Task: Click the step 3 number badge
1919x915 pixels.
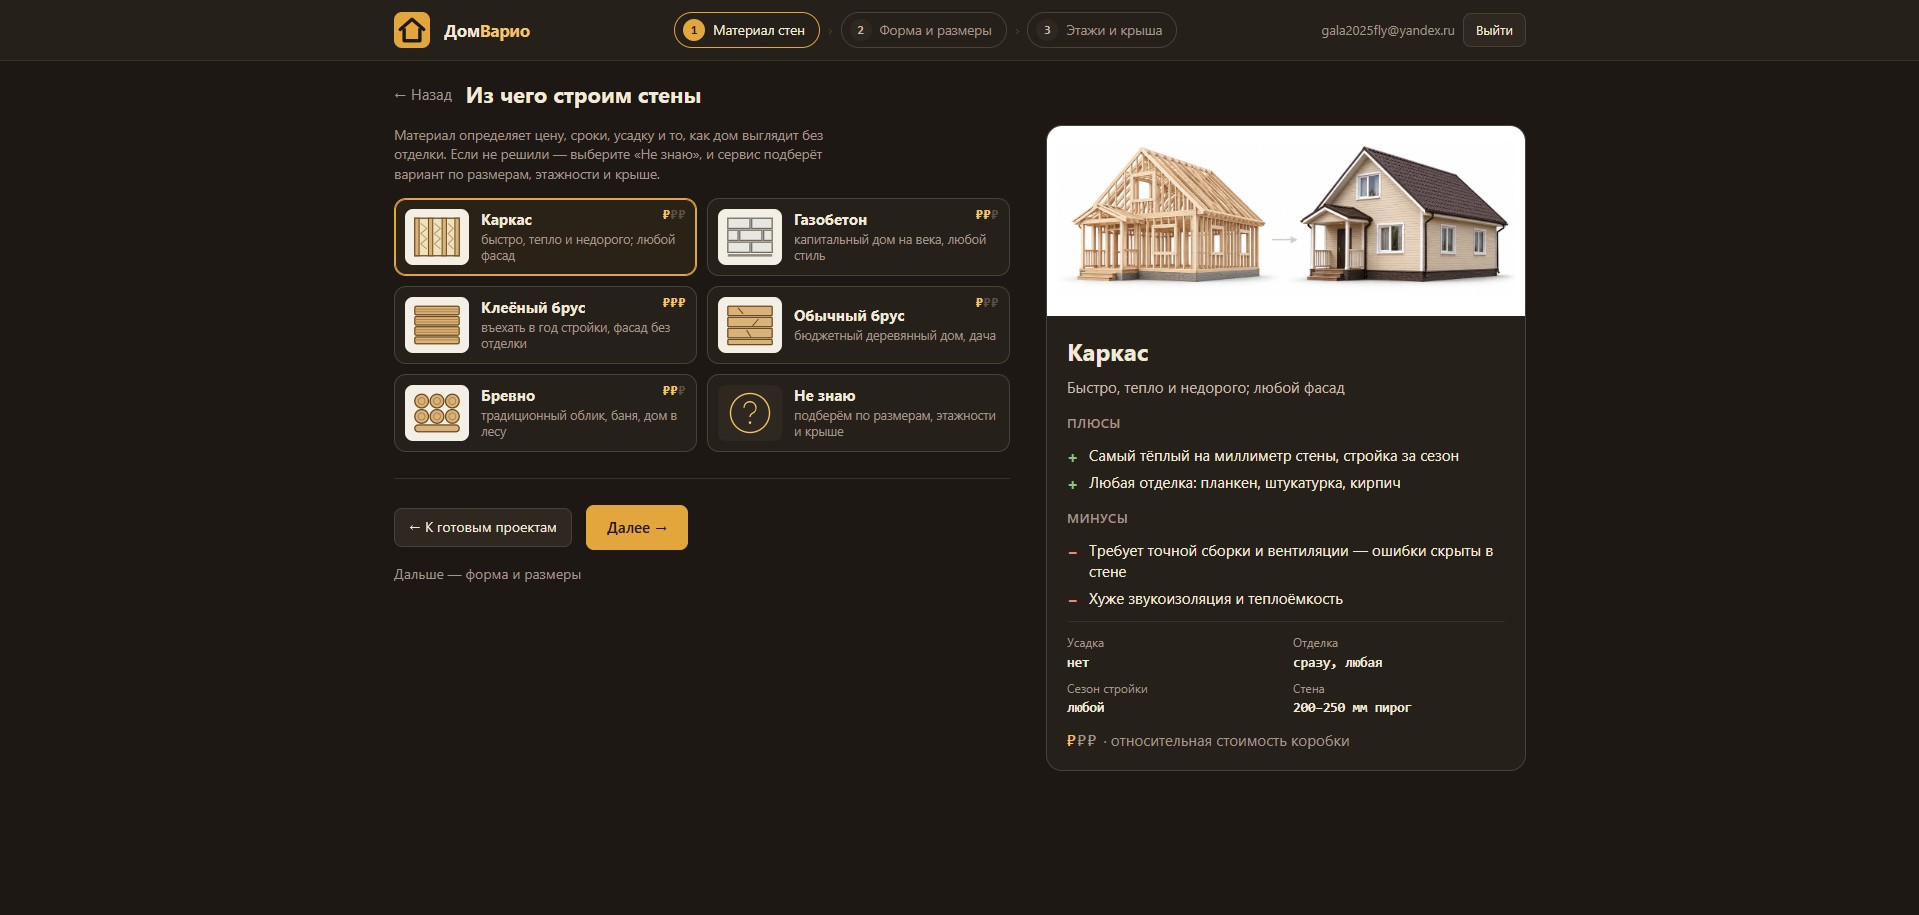Action: click(x=1047, y=30)
